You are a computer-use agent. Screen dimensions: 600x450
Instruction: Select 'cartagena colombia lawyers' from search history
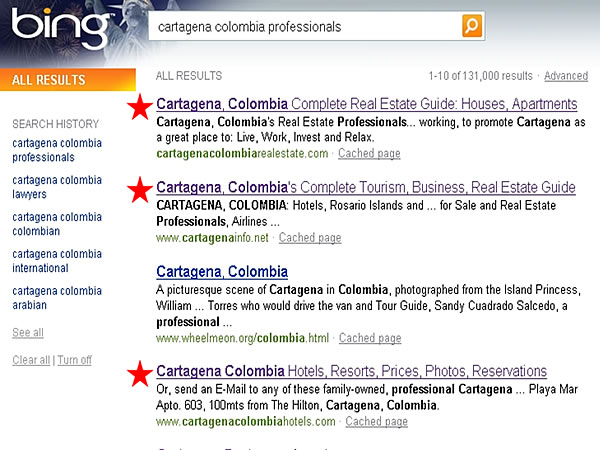[57, 187]
